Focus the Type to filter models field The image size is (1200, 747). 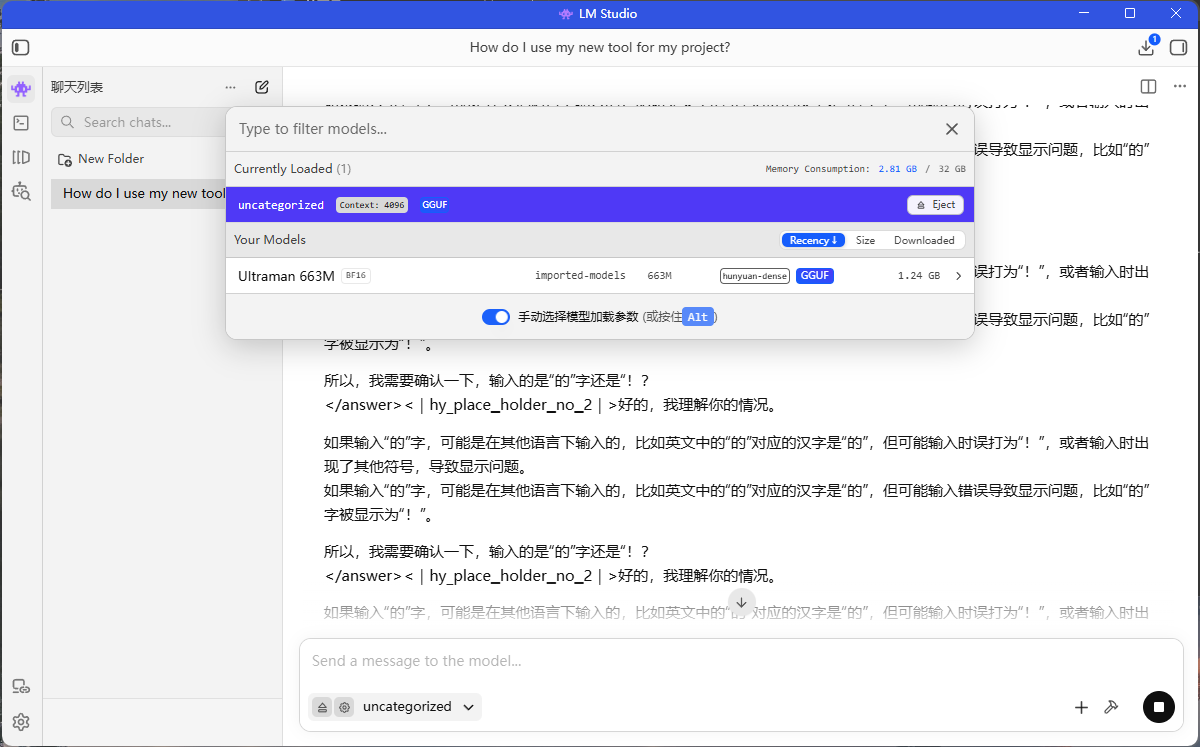pyautogui.click(x=585, y=129)
